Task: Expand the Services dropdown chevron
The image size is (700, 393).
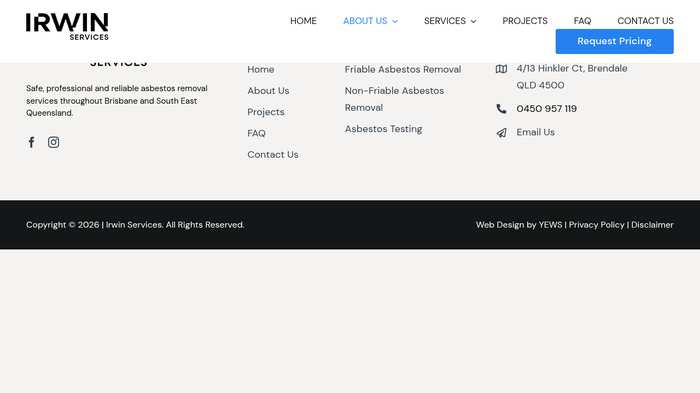Action: 474,21
